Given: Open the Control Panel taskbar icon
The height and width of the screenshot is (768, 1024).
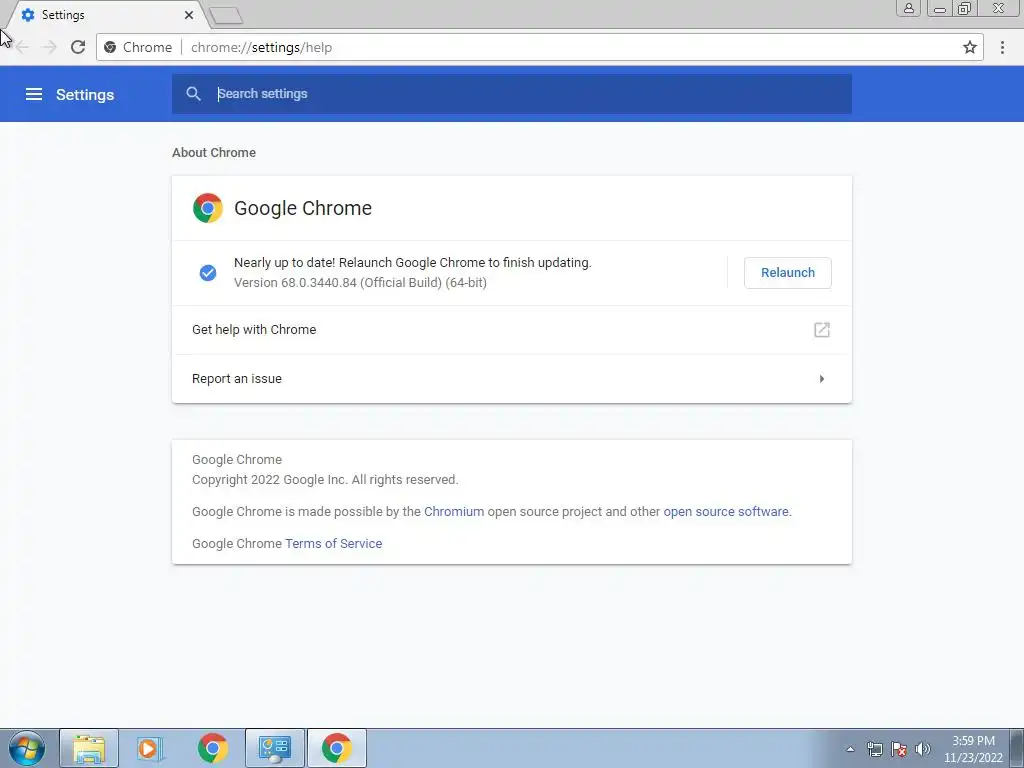Looking at the screenshot, I should click(274, 748).
